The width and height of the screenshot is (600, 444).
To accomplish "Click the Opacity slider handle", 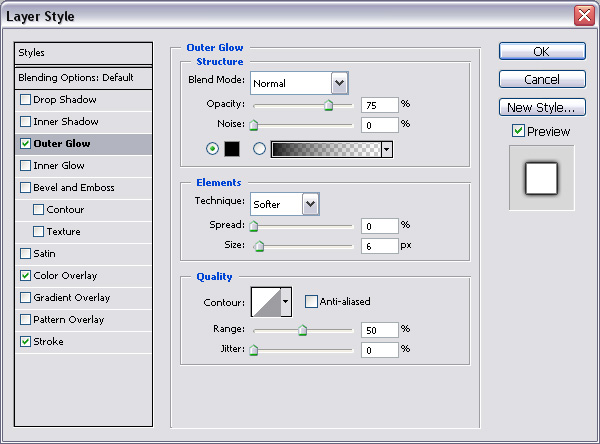I will (x=328, y=104).
